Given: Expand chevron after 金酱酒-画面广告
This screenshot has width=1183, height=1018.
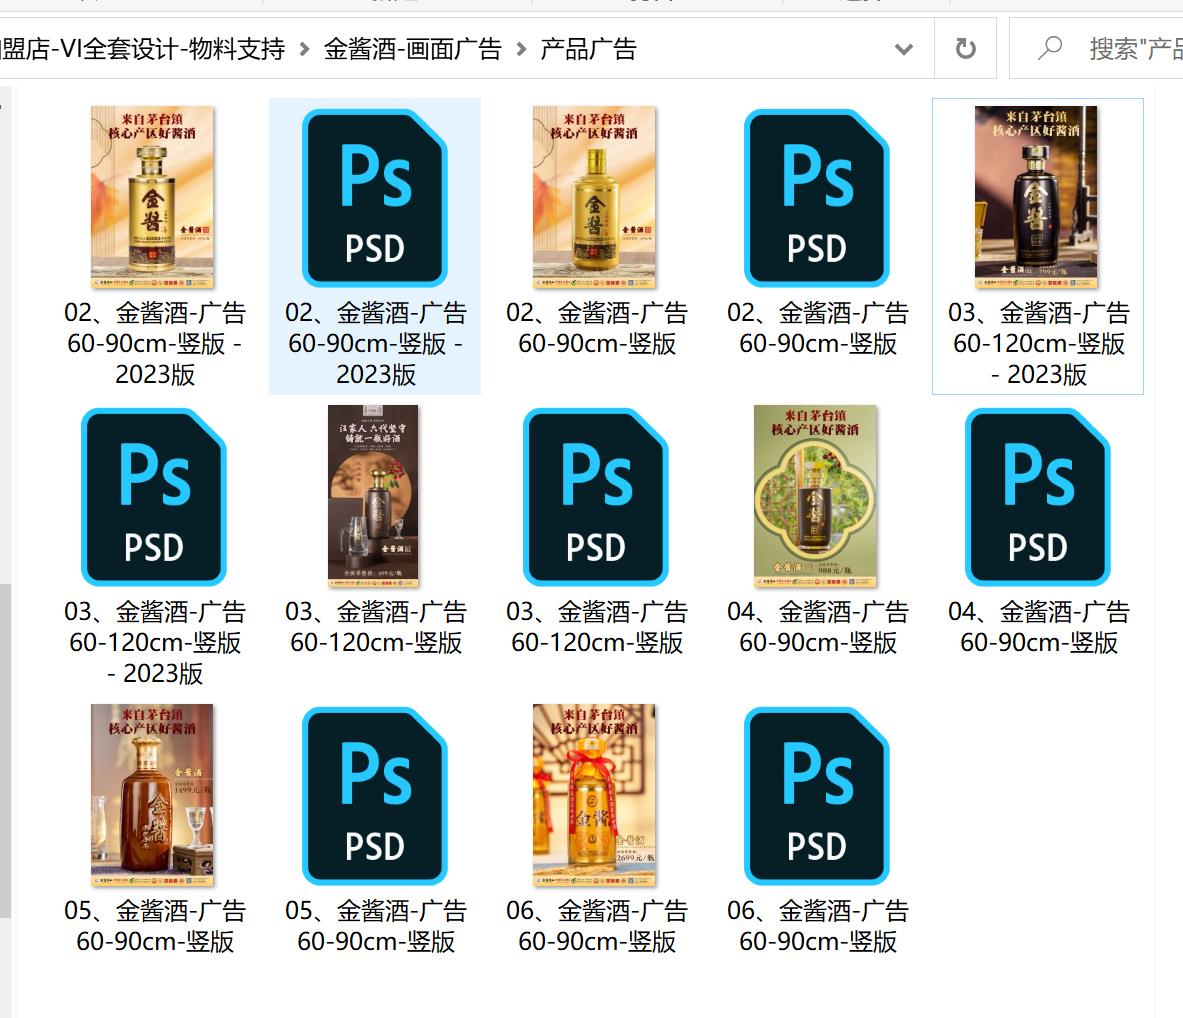Looking at the screenshot, I should click(x=521, y=50).
